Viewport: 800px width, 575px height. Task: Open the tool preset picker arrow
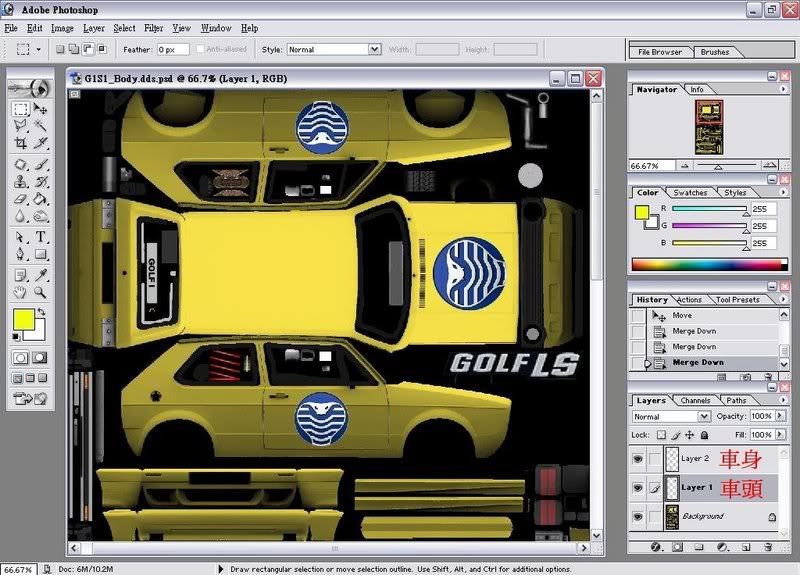point(38,49)
